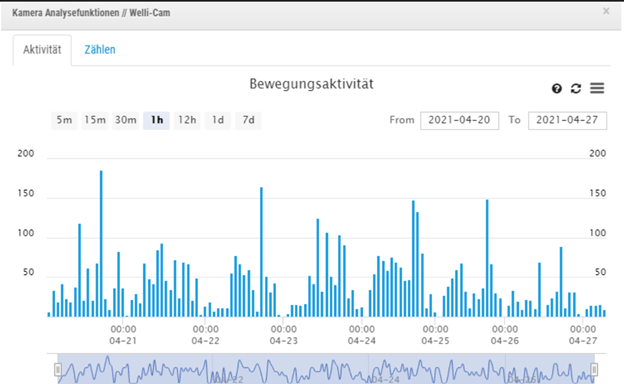Select the 1h interval button

(156, 120)
